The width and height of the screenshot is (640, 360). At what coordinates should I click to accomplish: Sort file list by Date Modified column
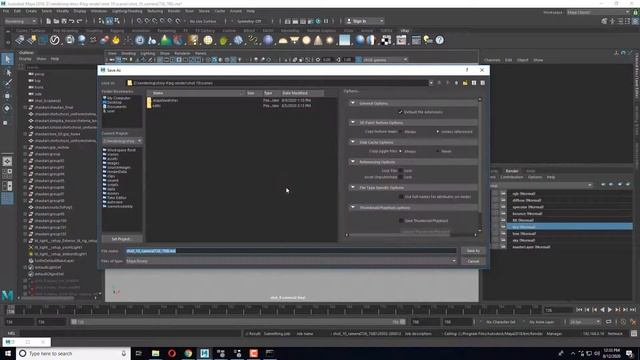click(302, 93)
